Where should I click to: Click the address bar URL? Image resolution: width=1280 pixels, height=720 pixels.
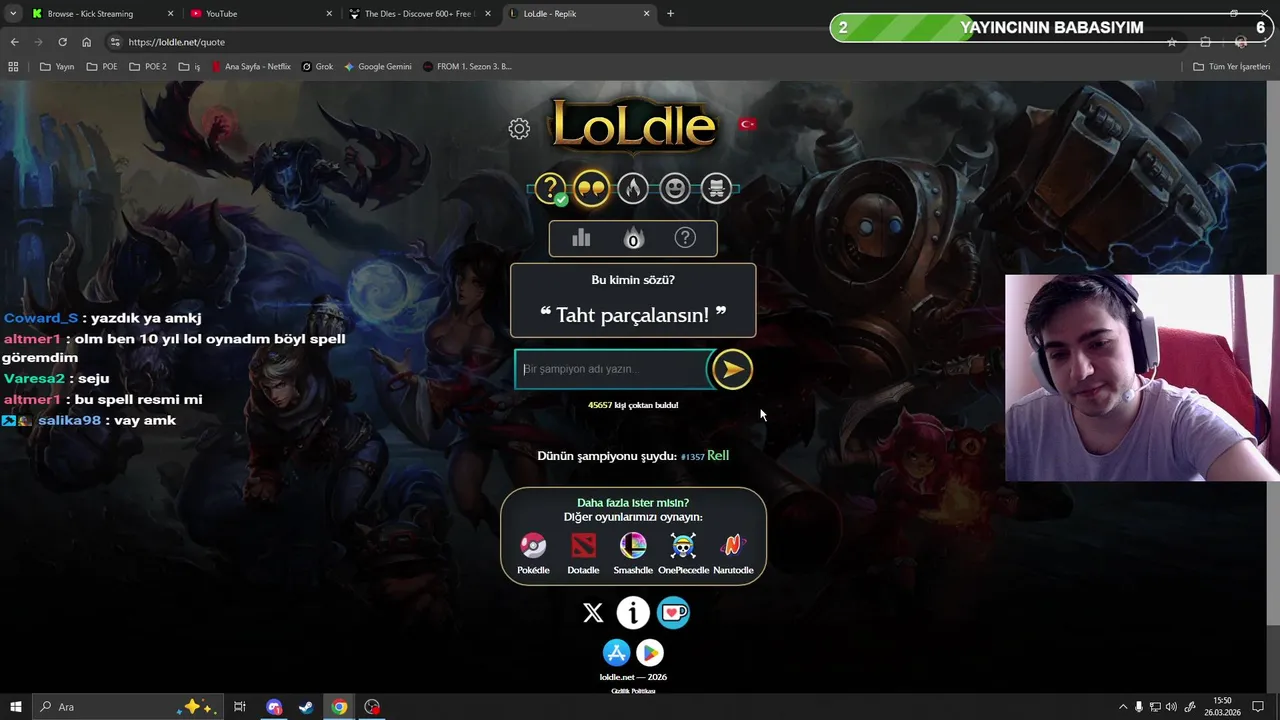click(177, 42)
